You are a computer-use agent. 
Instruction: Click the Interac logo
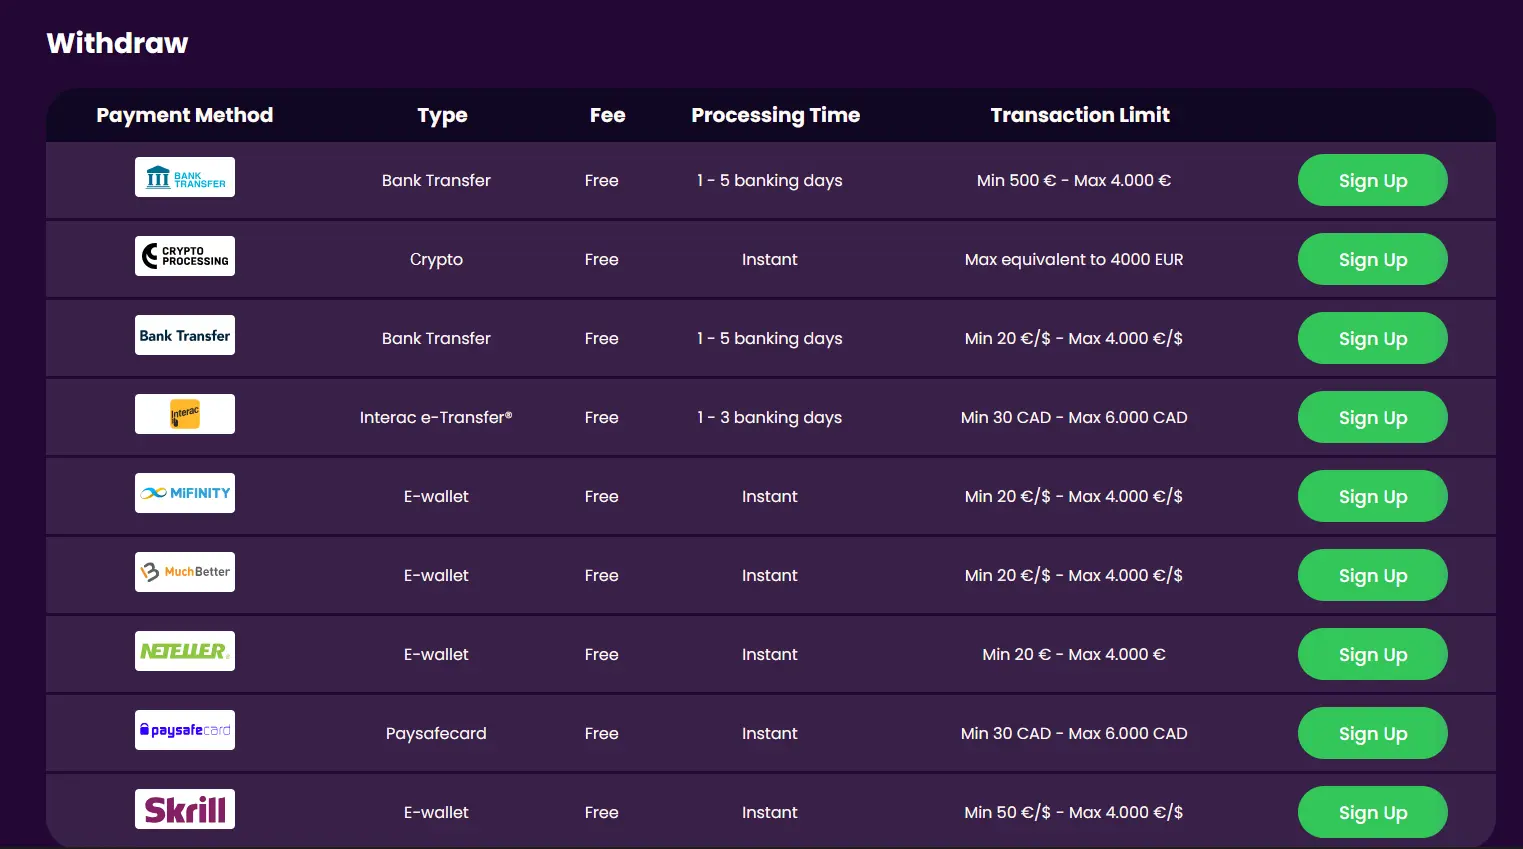tap(185, 414)
